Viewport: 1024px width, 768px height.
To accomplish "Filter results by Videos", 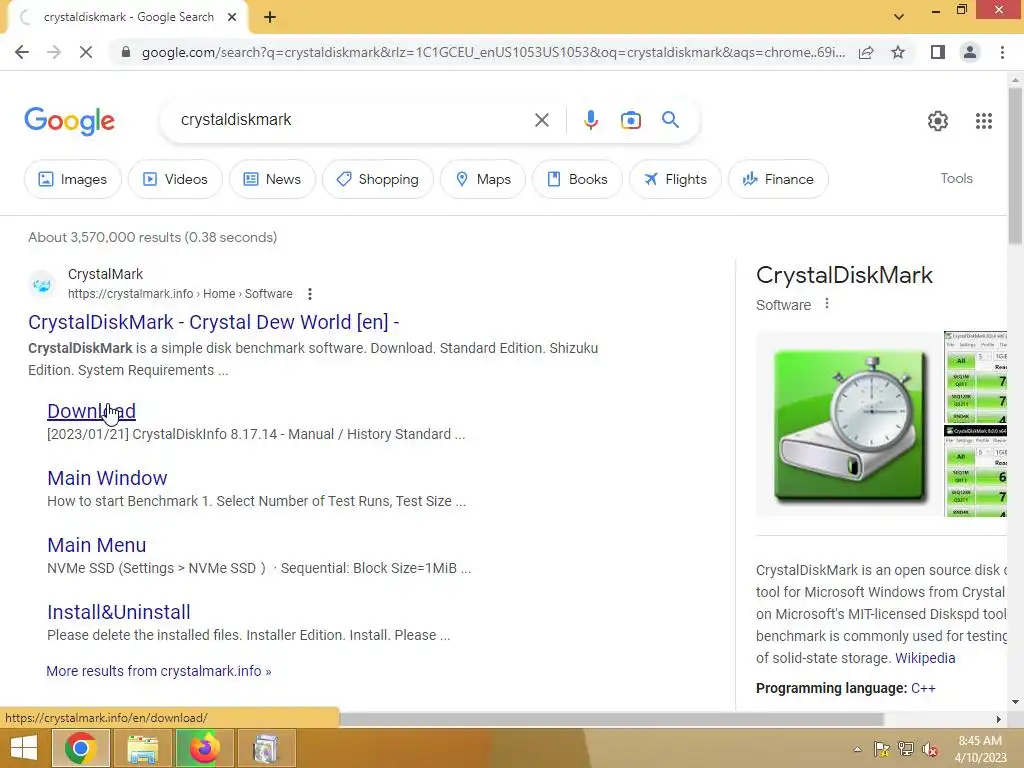I will point(175,179).
